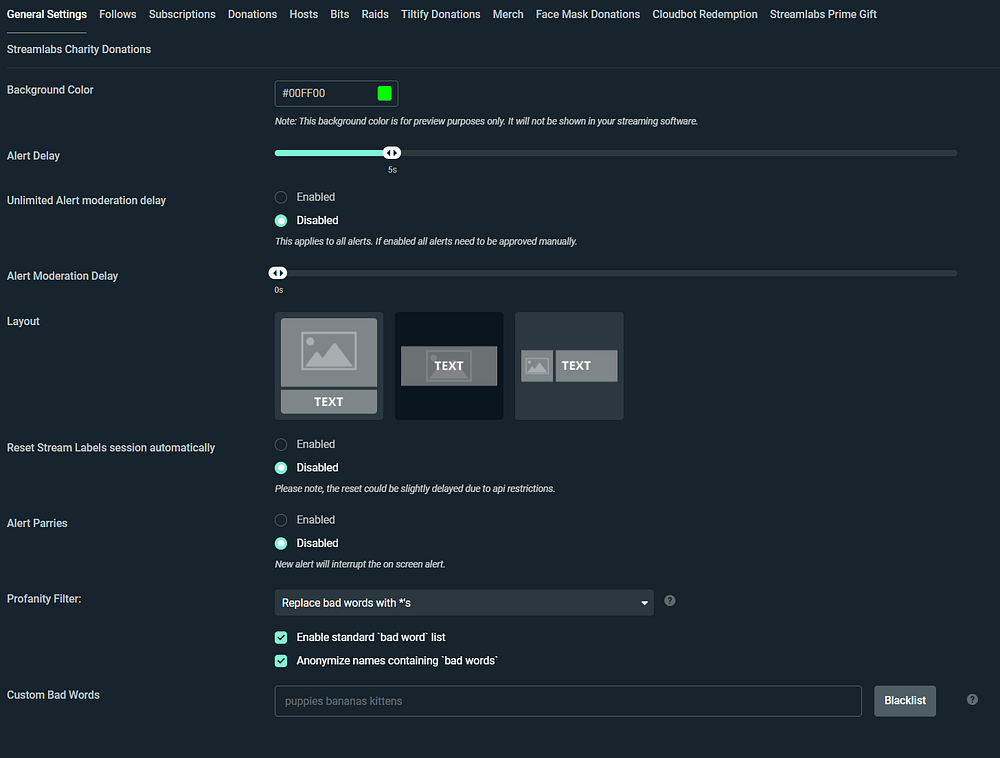The image size is (1000, 758).
Task: Click the Alert Moderation Delay slider handle
Action: (x=278, y=273)
